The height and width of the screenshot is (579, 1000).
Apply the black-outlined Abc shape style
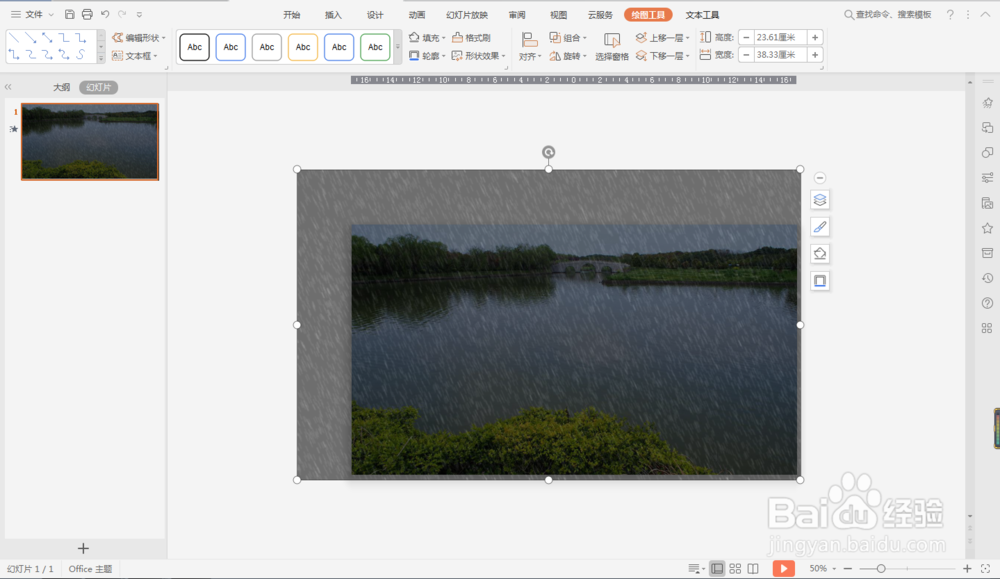(x=195, y=47)
